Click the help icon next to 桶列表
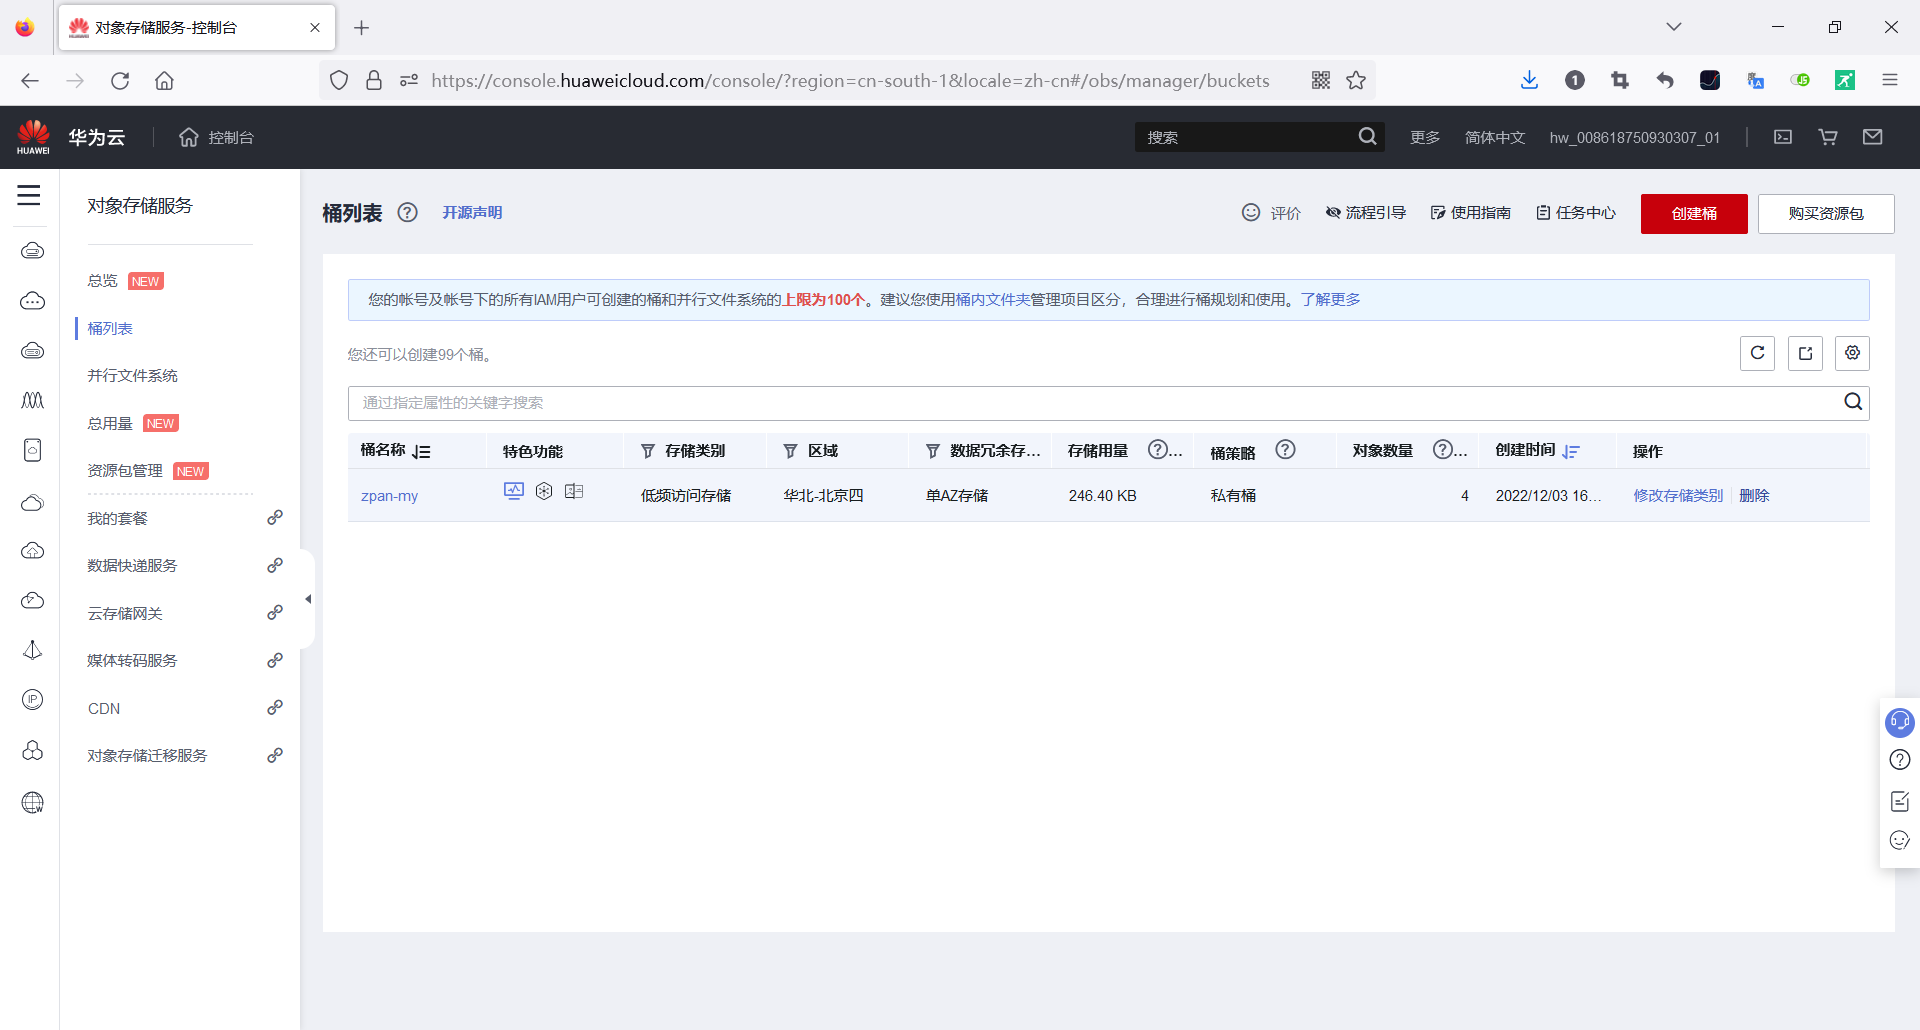The width and height of the screenshot is (1920, 1030). pos(408,213)
